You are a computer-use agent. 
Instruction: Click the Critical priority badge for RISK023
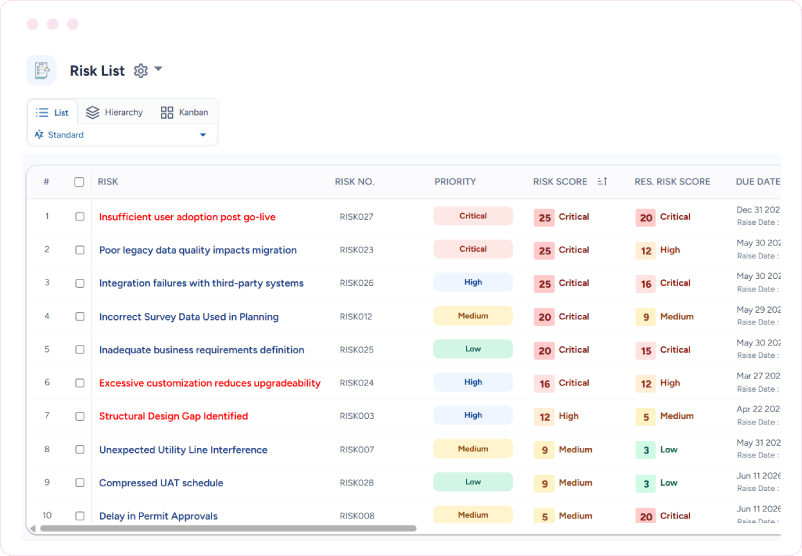(473, 249)
